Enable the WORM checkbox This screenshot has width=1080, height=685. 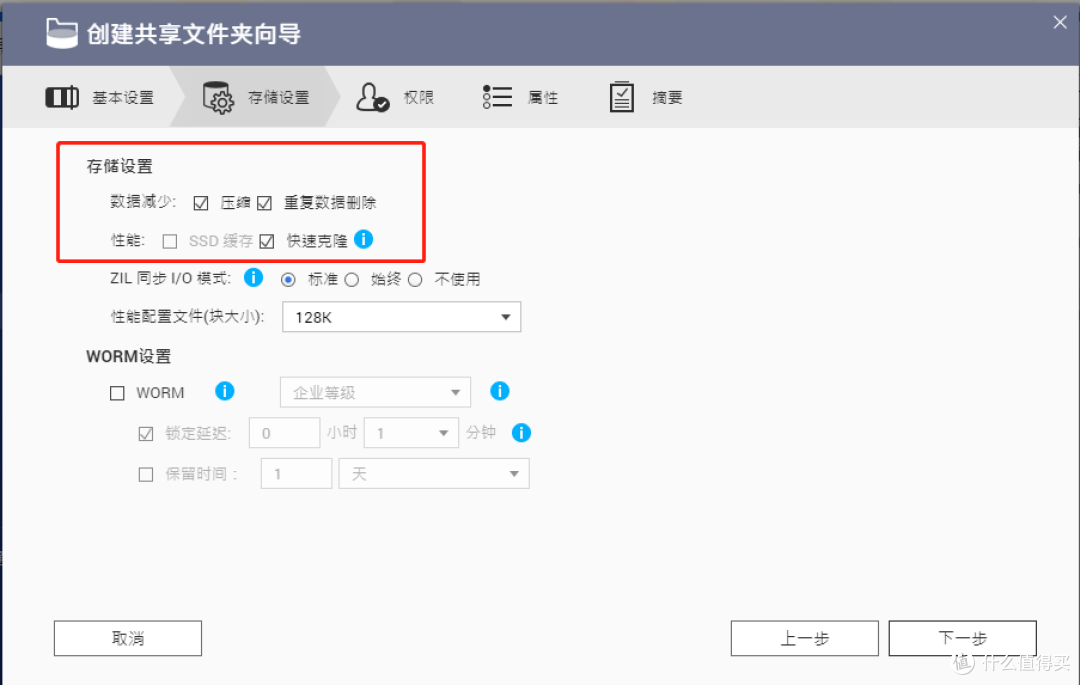click(117, 393)
